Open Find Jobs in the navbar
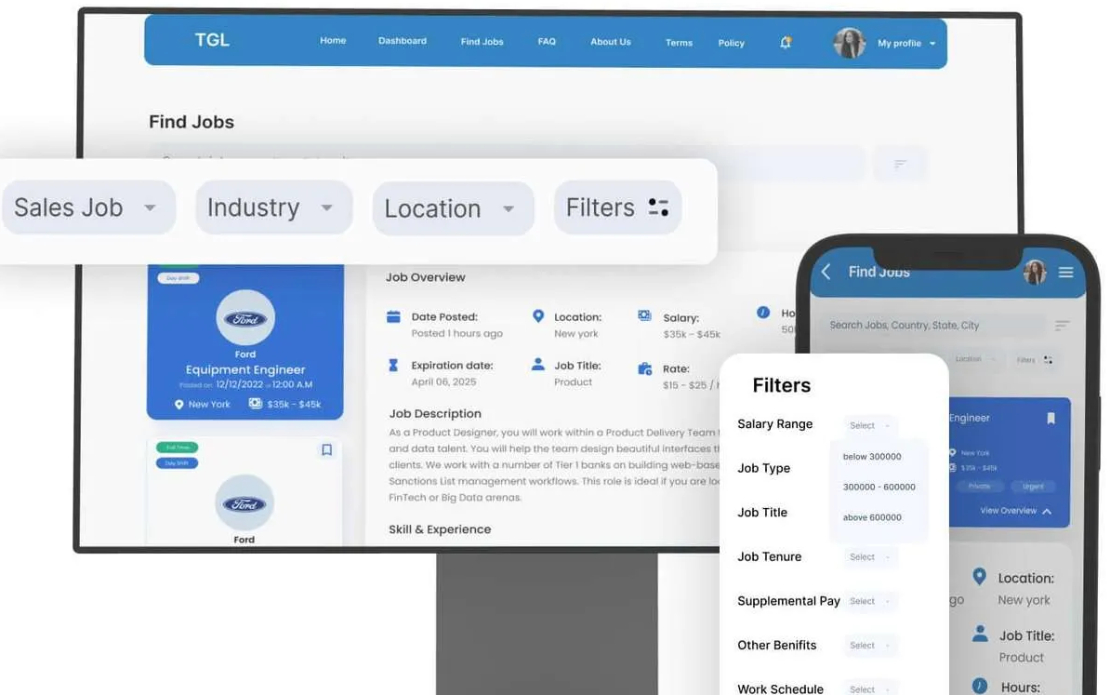The width and height of the screenshot is (1110, 695). click(x=482, y=42)
